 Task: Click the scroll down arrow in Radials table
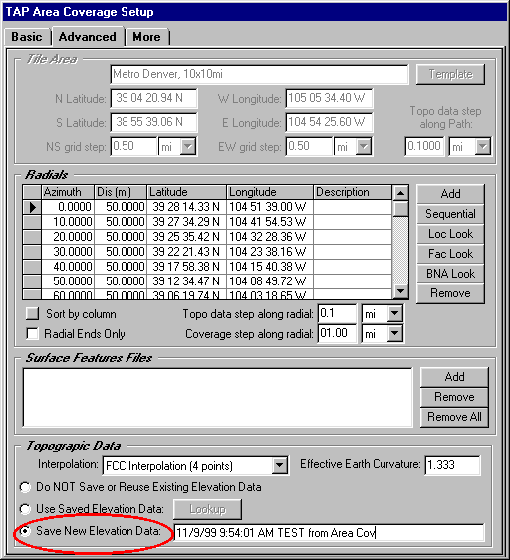(x=400, y=291)
